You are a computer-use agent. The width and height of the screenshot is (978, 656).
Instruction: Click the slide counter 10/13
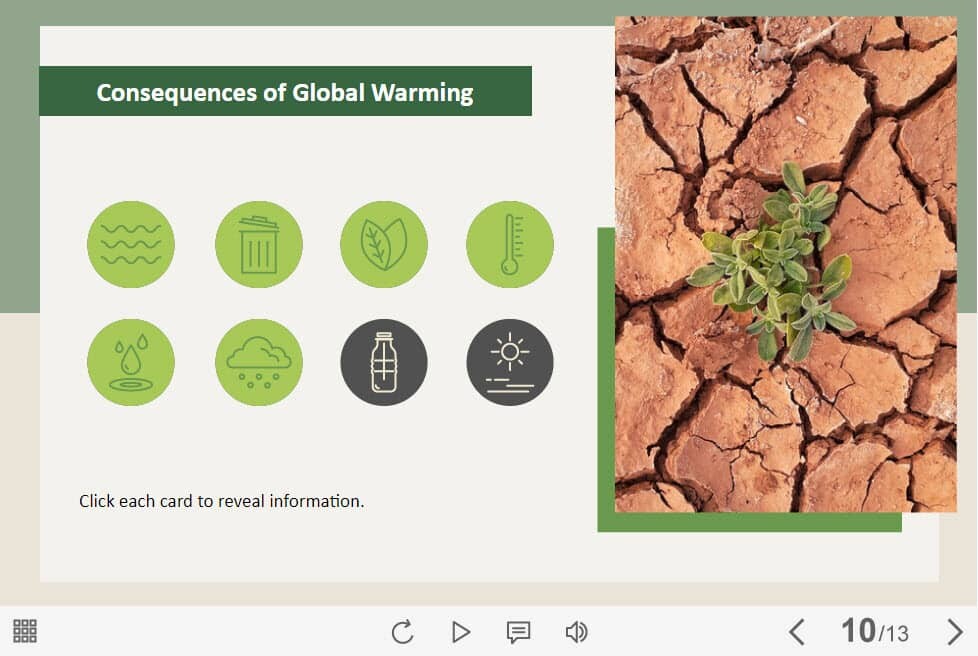(x=874, y=631)
